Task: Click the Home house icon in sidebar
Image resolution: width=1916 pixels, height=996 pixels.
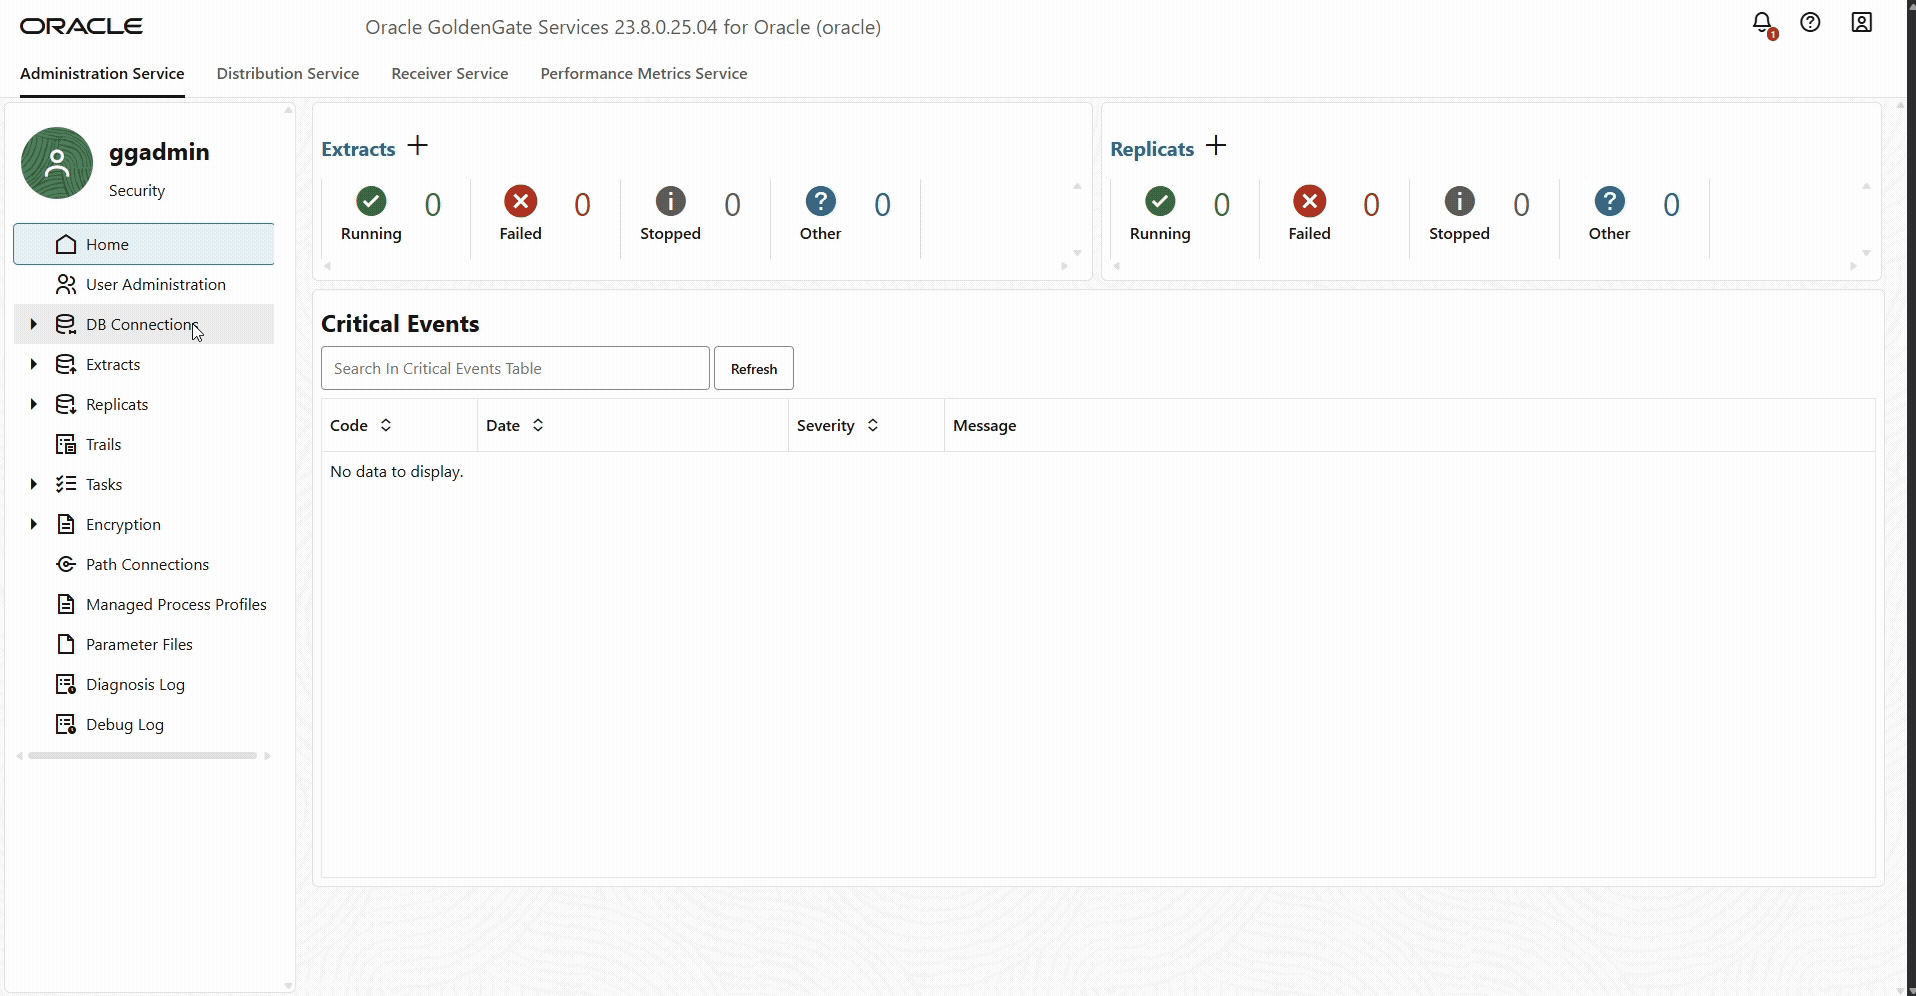Action: (66, 244)
